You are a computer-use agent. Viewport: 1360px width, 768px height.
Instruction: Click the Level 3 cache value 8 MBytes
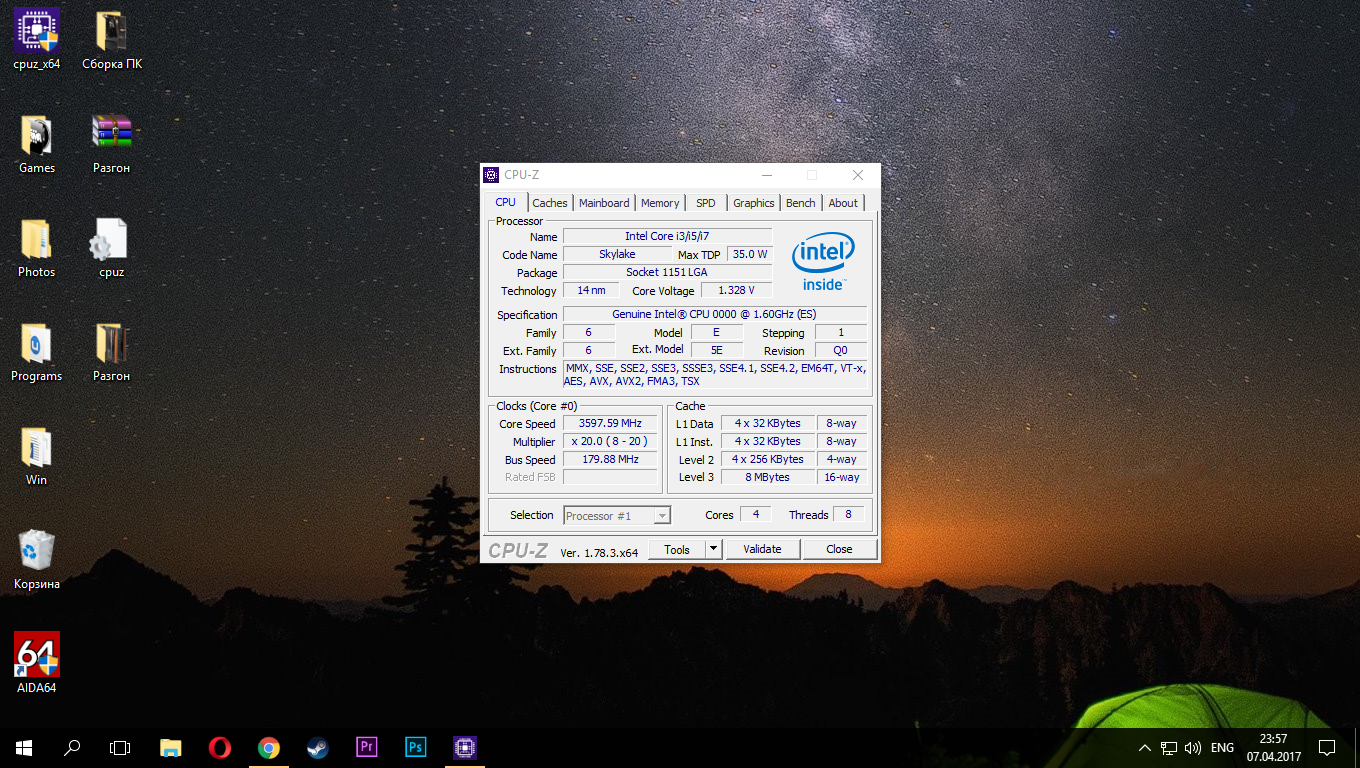(767, 477)
